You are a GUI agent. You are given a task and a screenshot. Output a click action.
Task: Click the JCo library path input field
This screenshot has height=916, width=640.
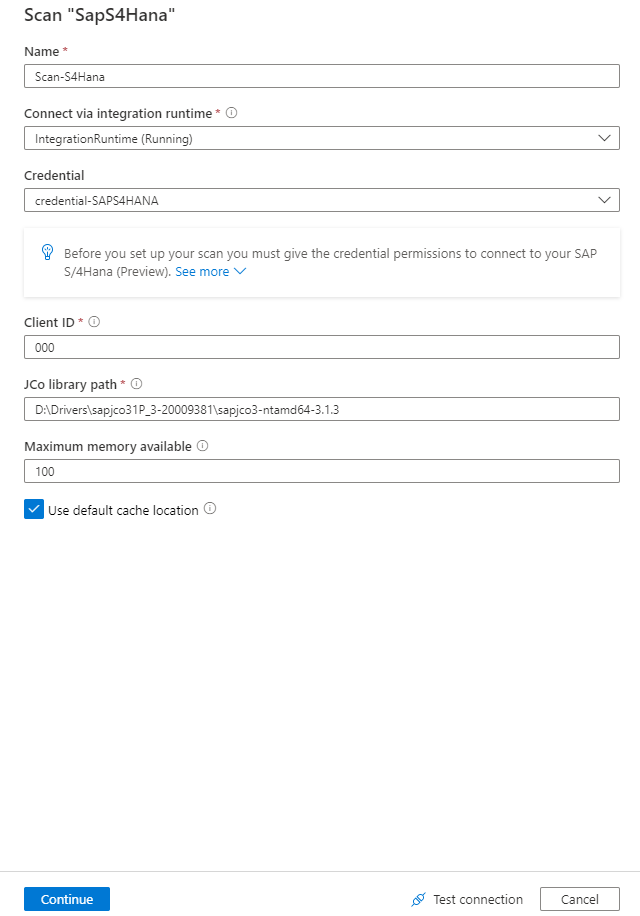(320, 408)
